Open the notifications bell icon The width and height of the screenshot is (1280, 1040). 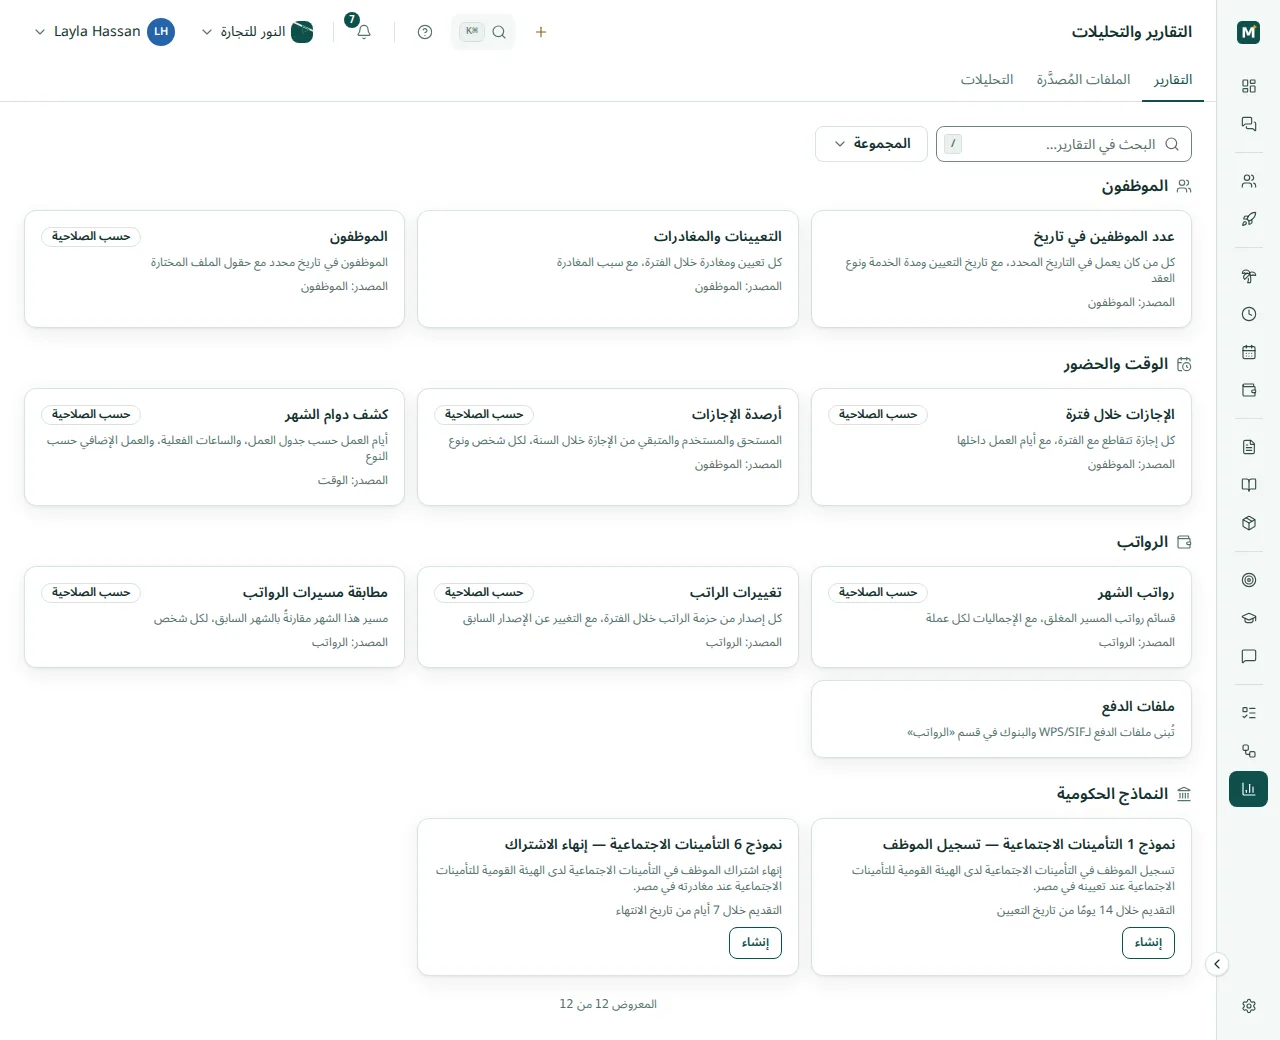point(364,32)
